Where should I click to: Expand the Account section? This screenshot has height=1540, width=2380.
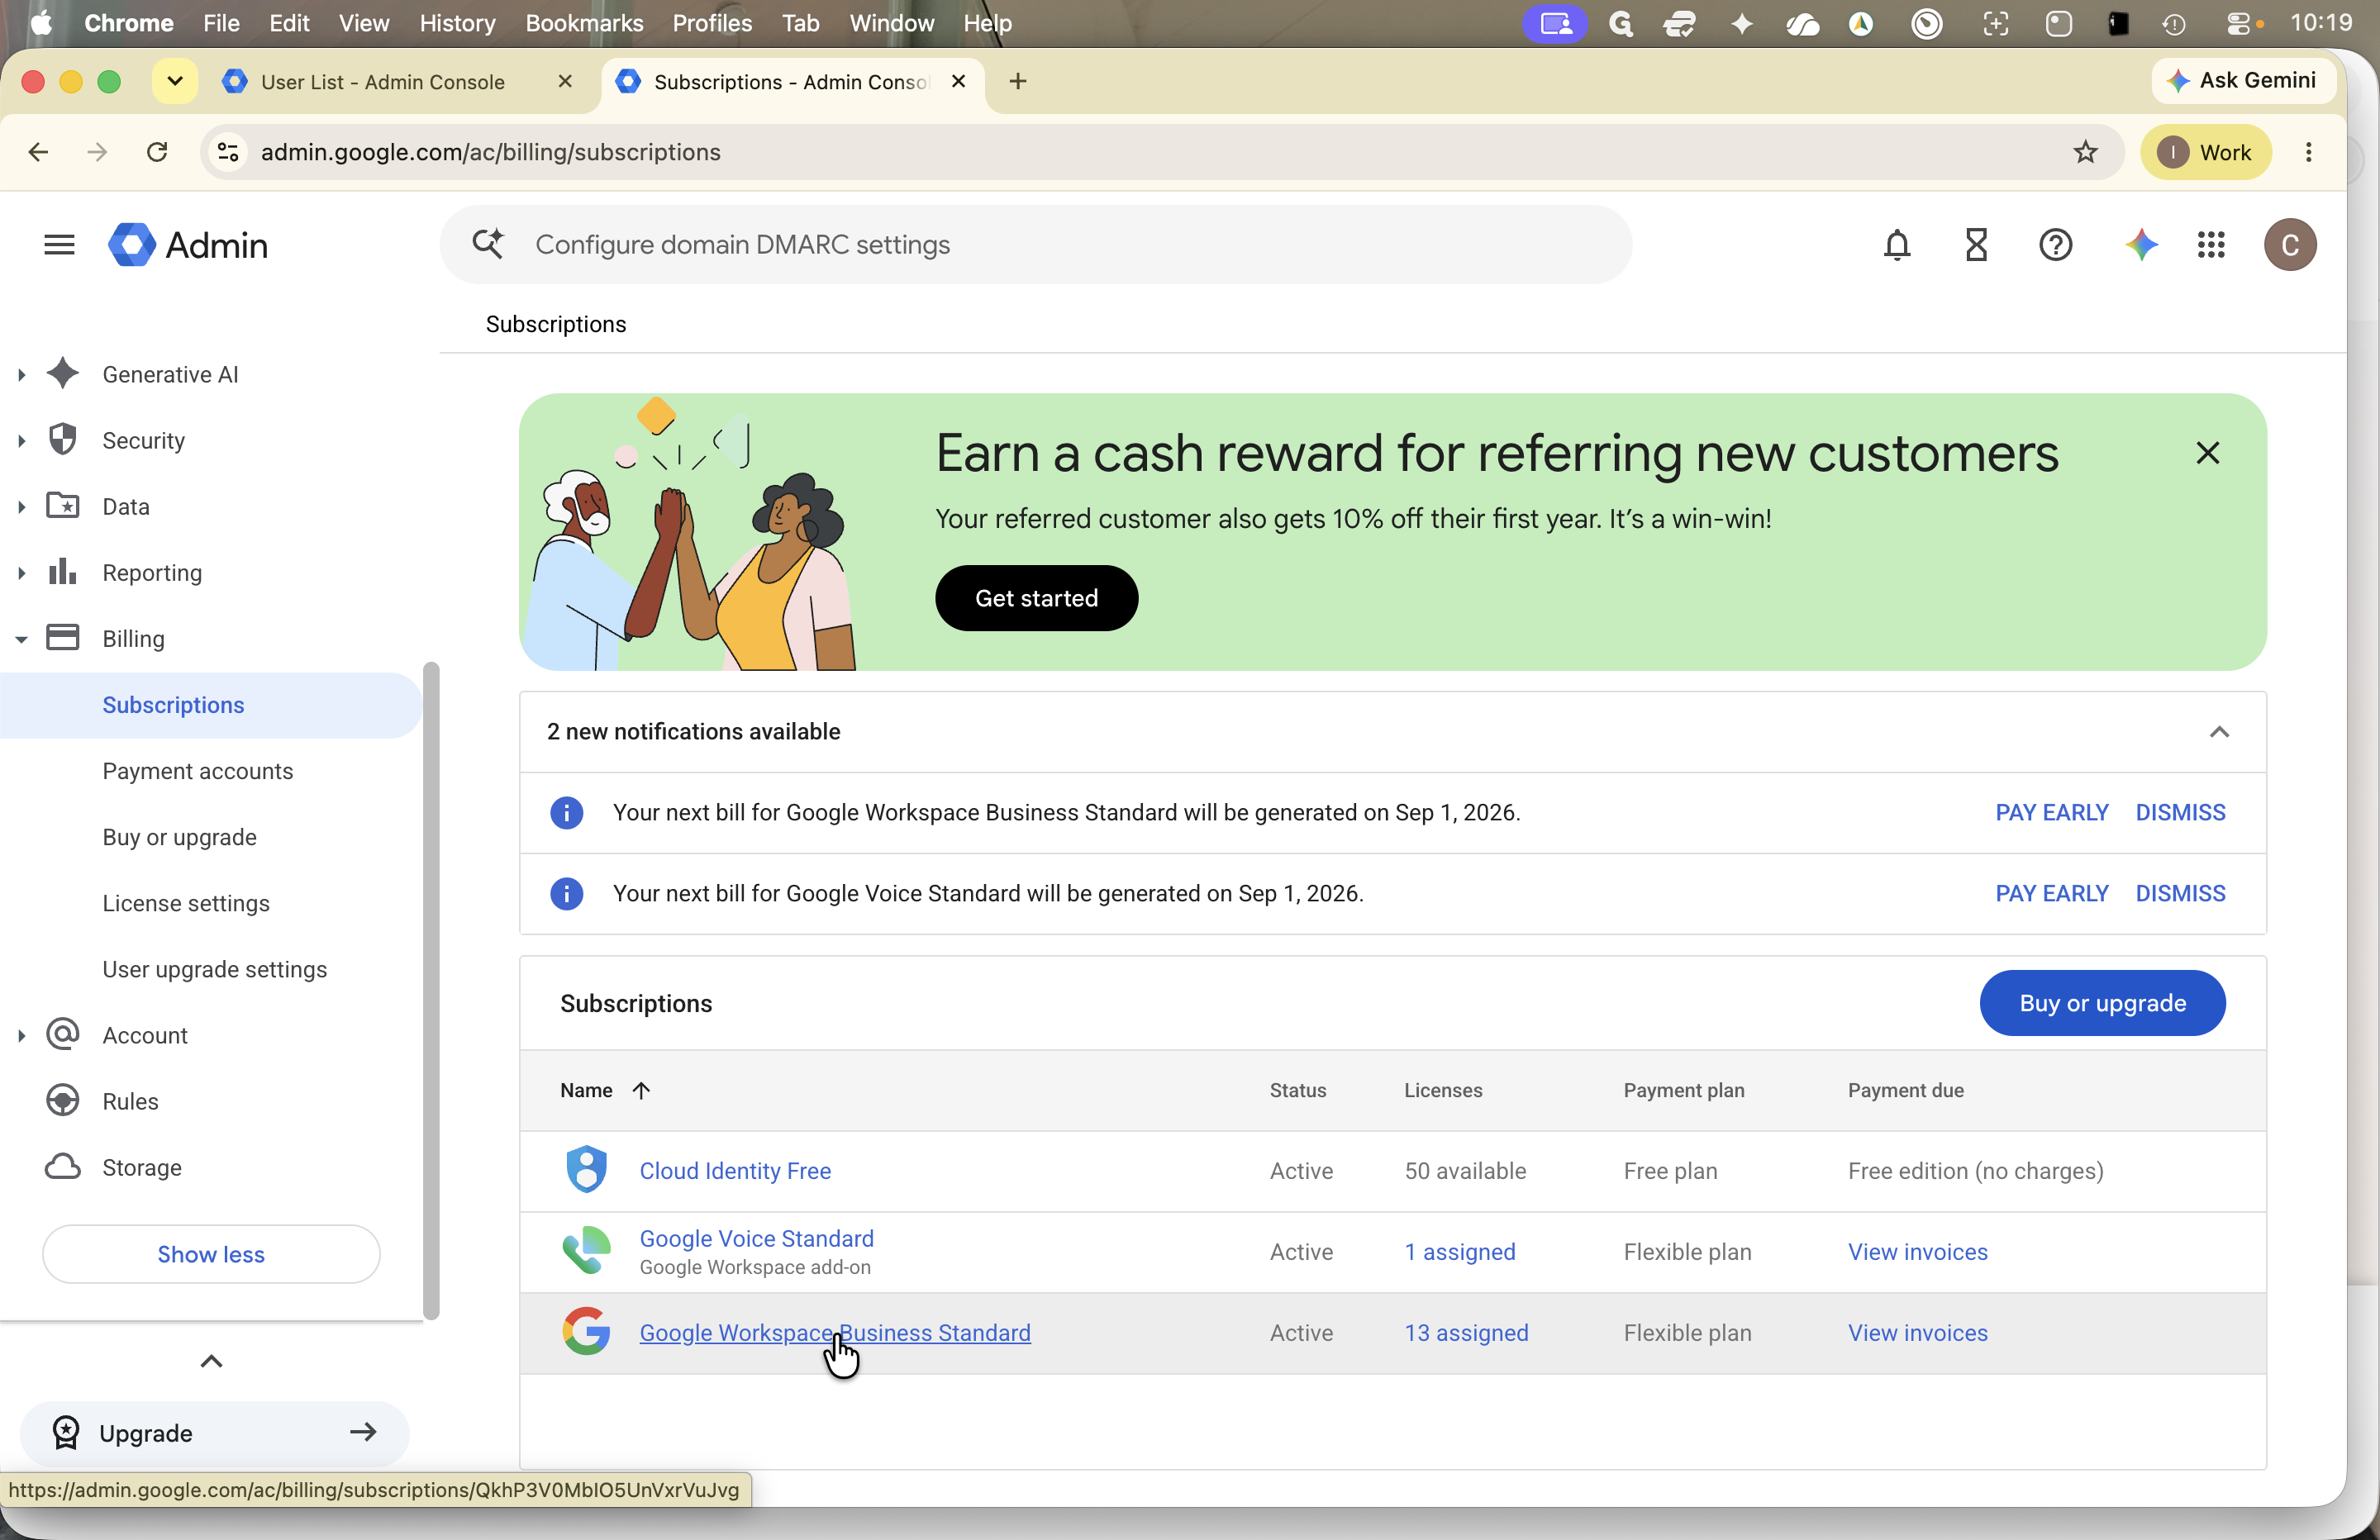tap(21, 1035)
